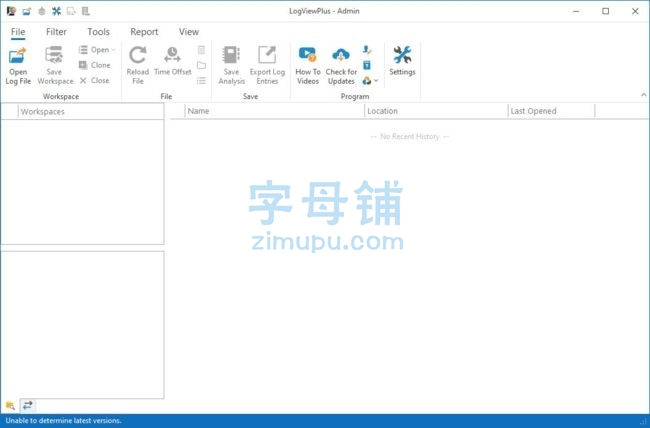
Task: Click Check for Updates
Action: (341, 66)
